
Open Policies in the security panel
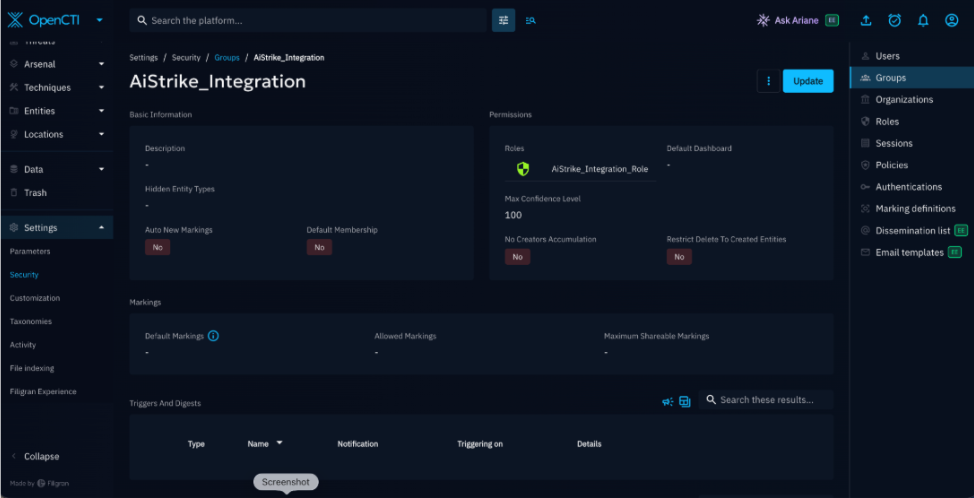click(911, 165)
